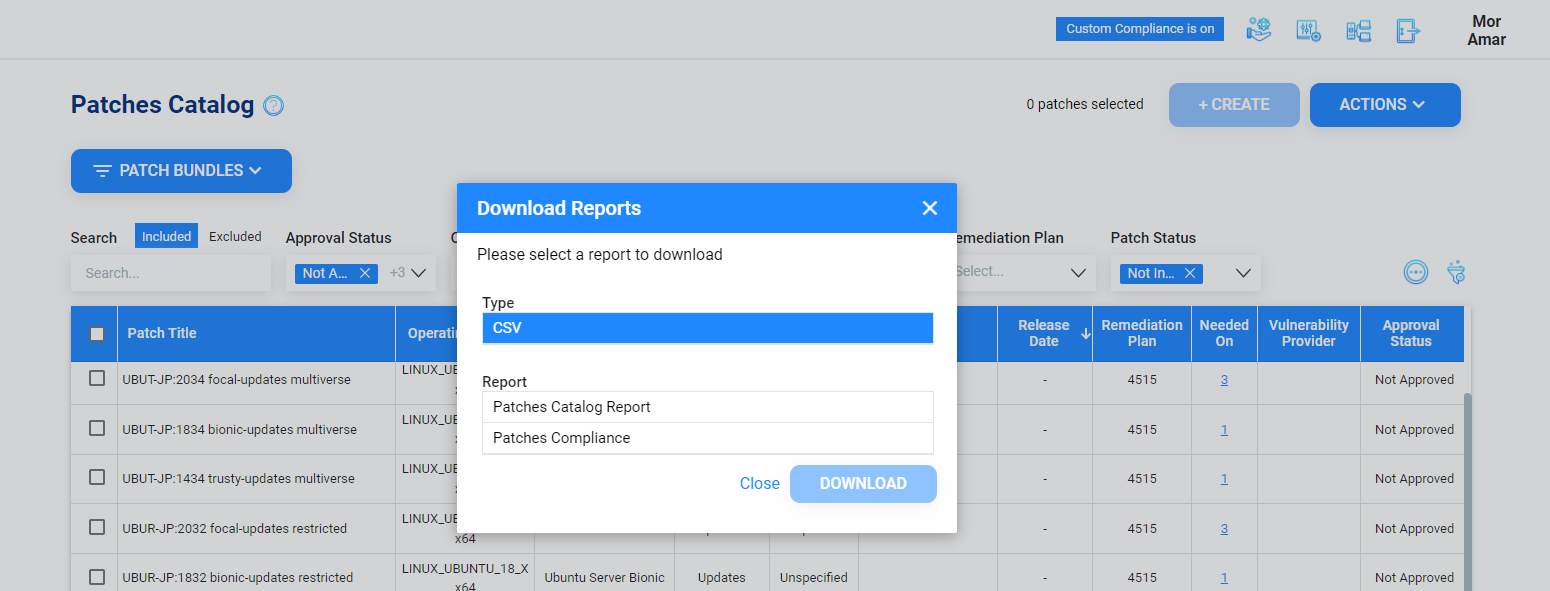Open the Needed On link showing 3

[1224, 379]
